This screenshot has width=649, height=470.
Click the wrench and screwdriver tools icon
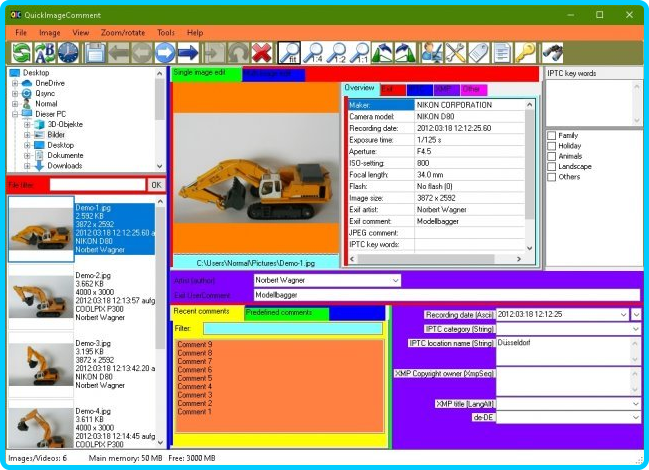(x=456, y=53)
